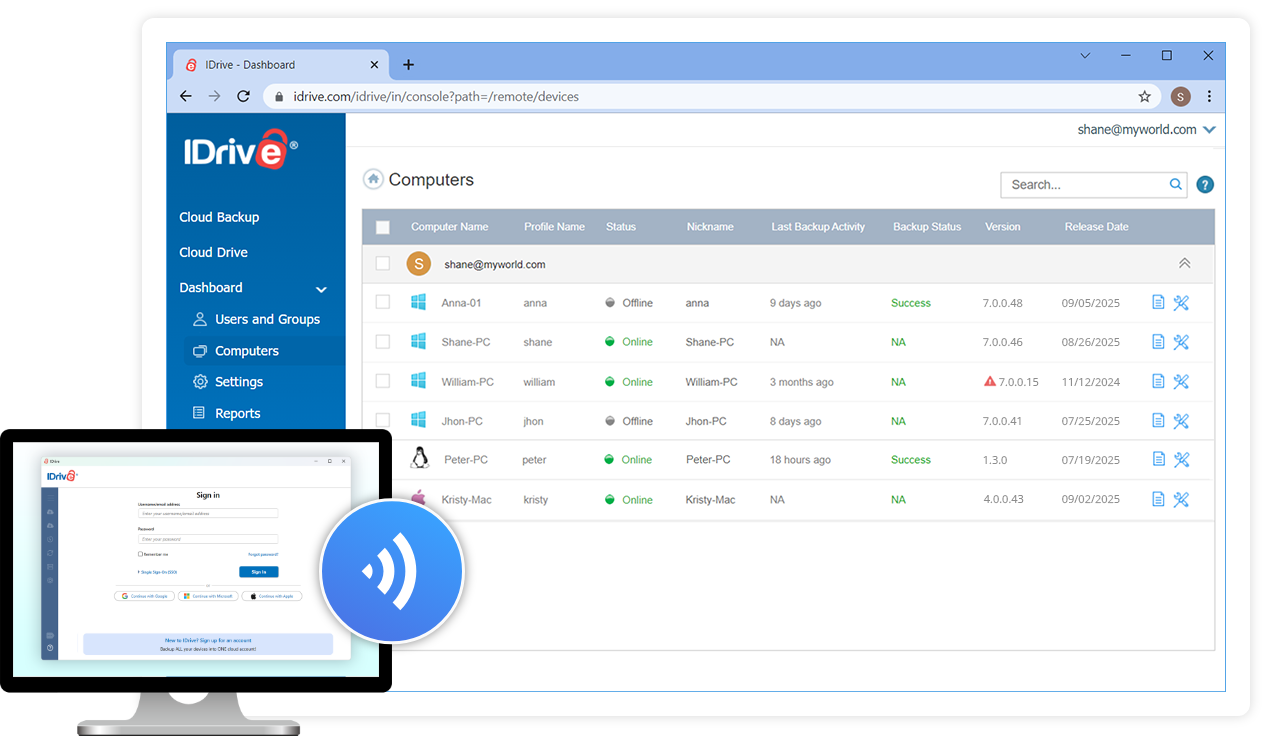Click the password field in the Sign in window
Viewport: 1268px width, 736px height.
208,539
